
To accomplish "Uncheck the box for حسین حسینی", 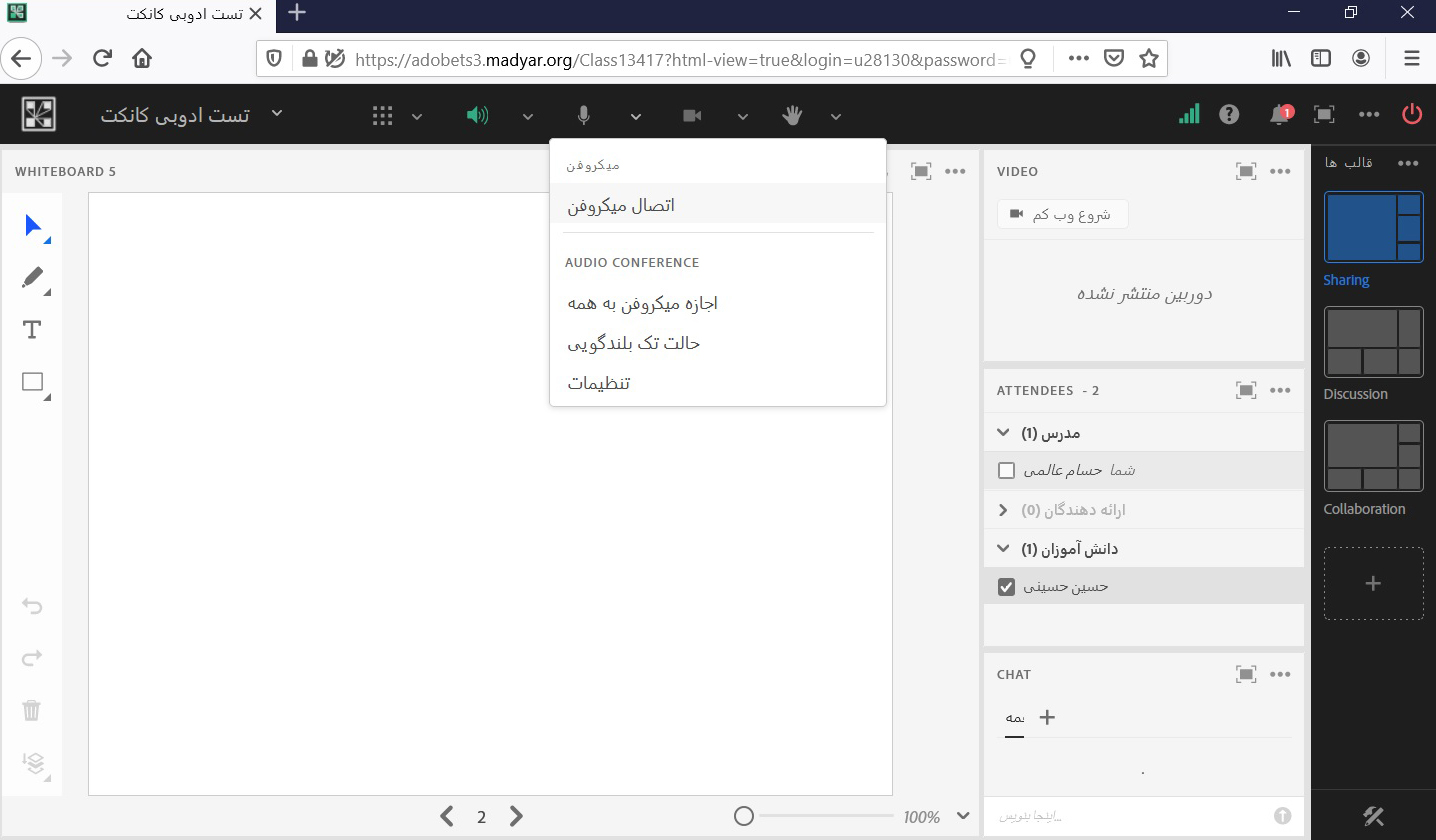I will (x=1007, y=587).
